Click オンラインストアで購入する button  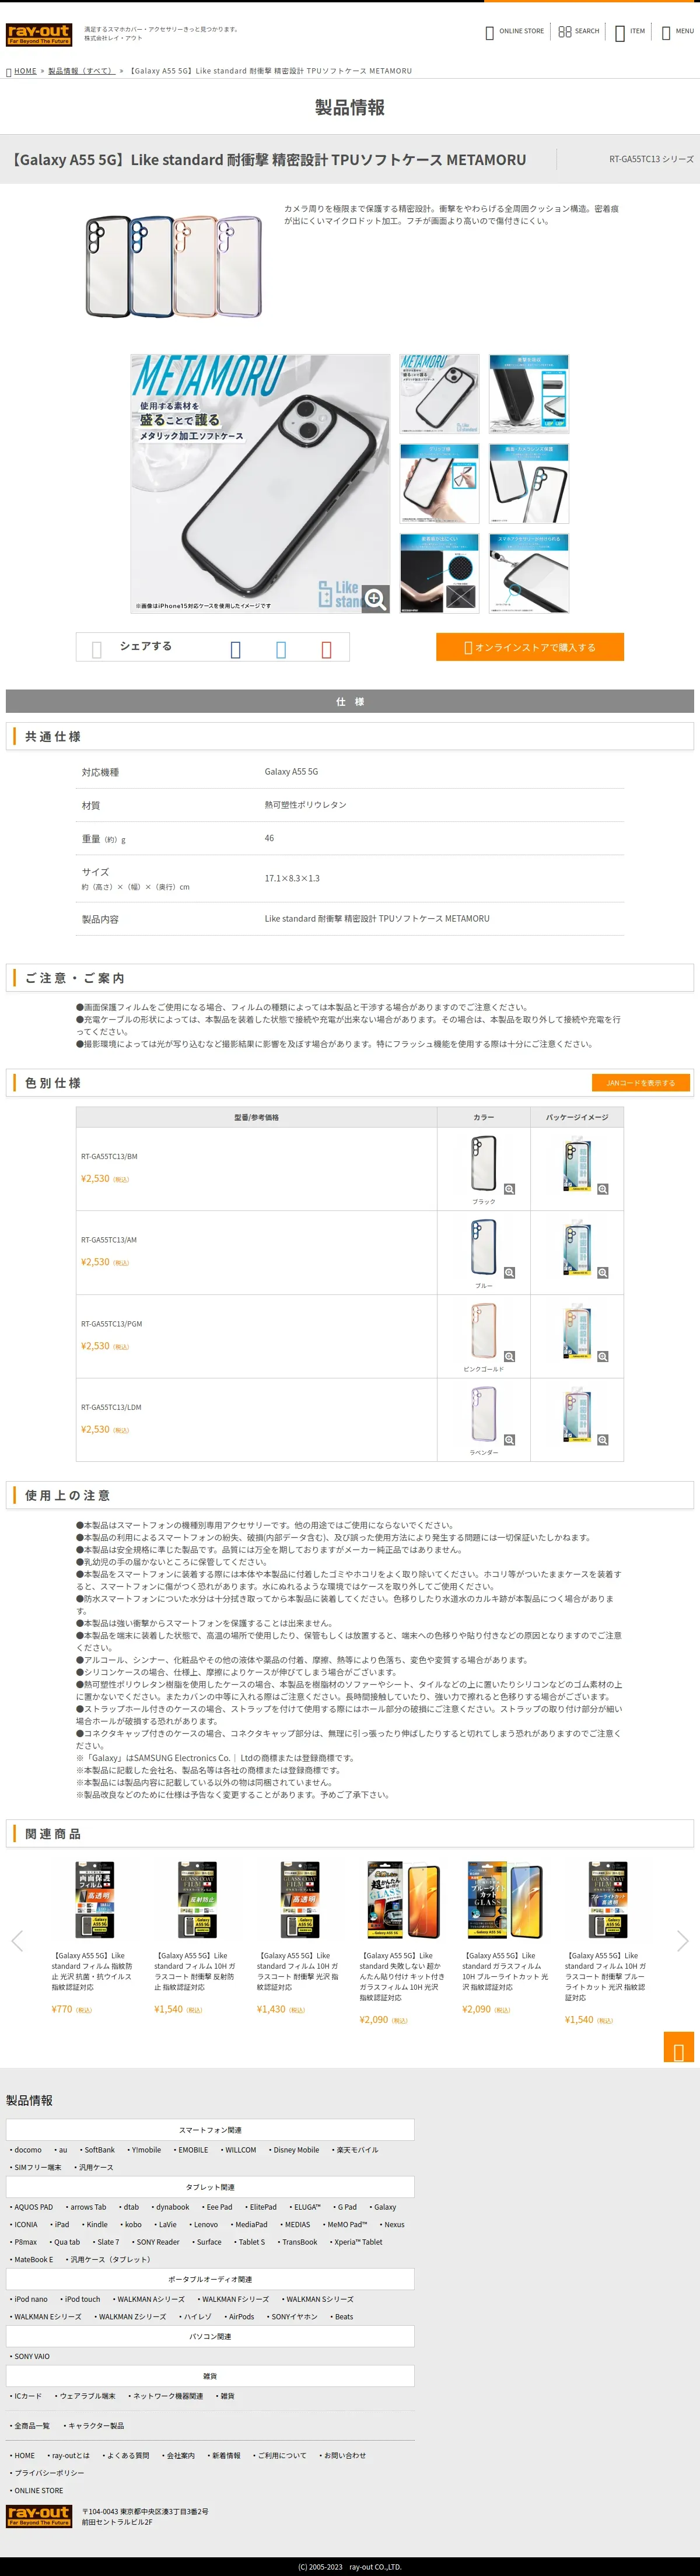pyautogui.click(x=529, y=647)
